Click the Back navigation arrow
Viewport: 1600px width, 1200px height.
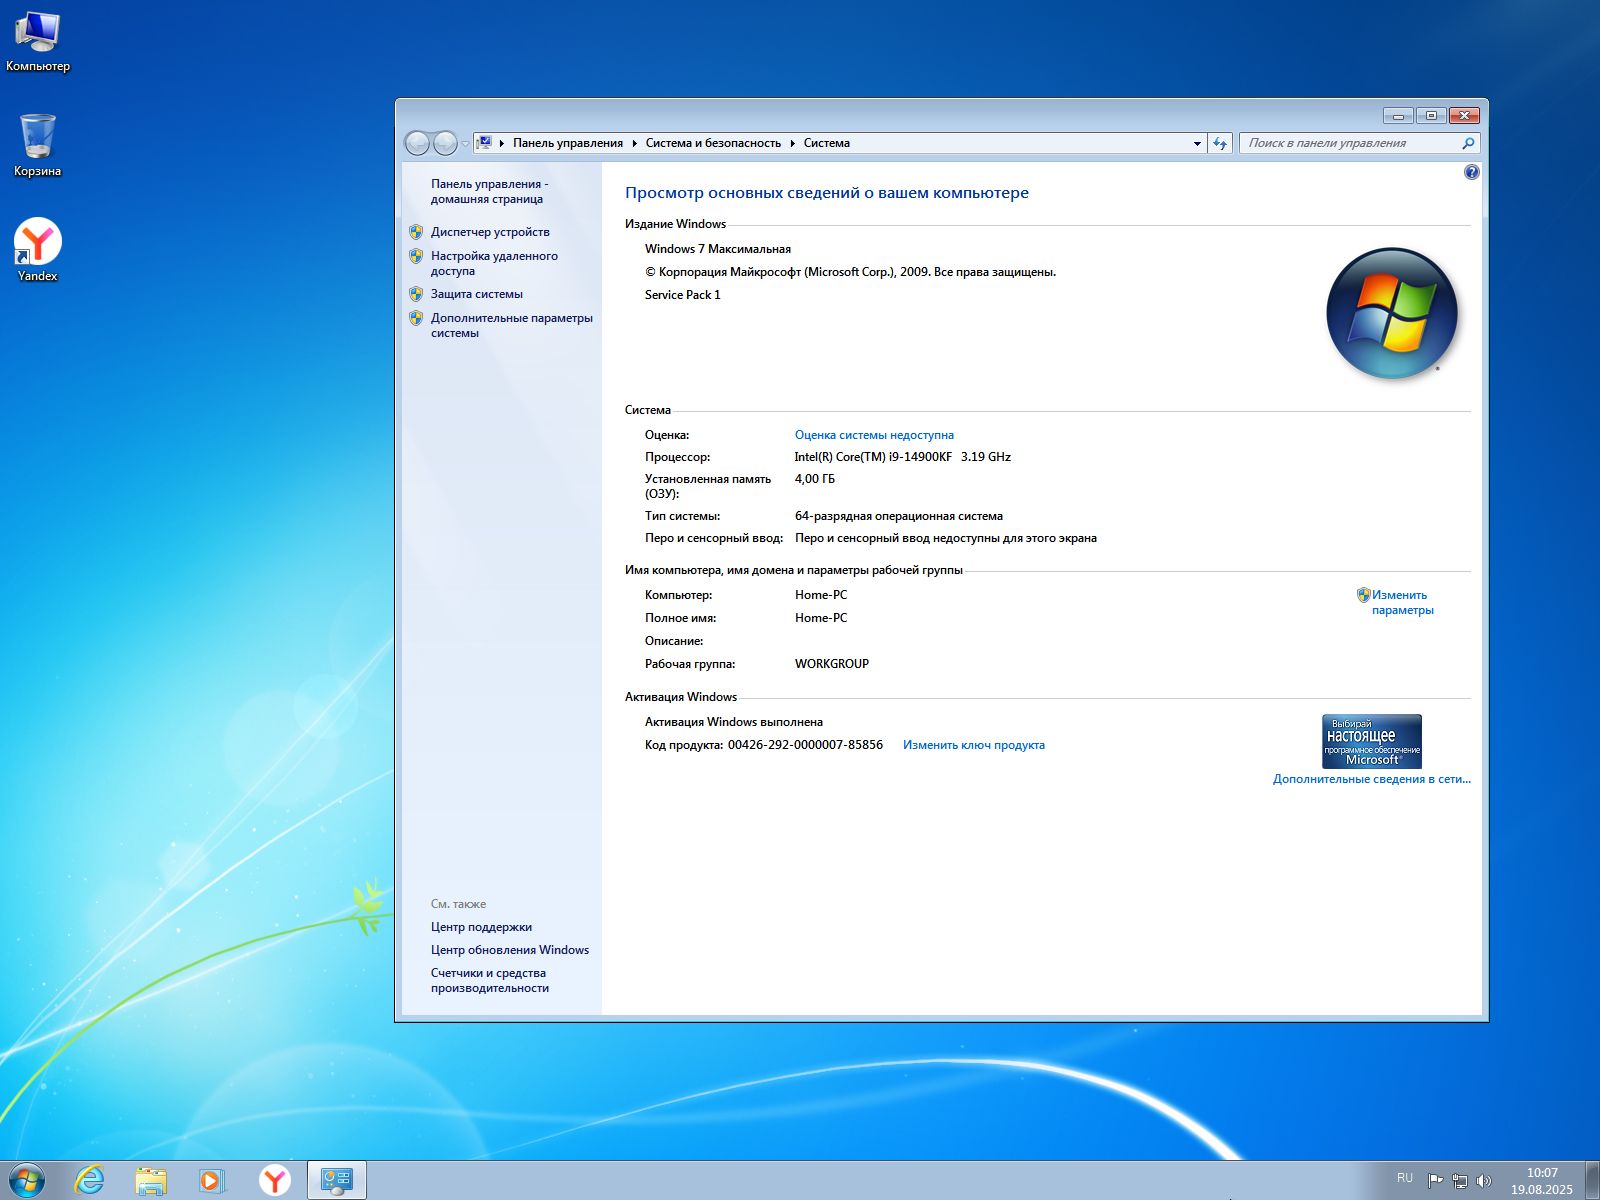[x=417, y=143]
